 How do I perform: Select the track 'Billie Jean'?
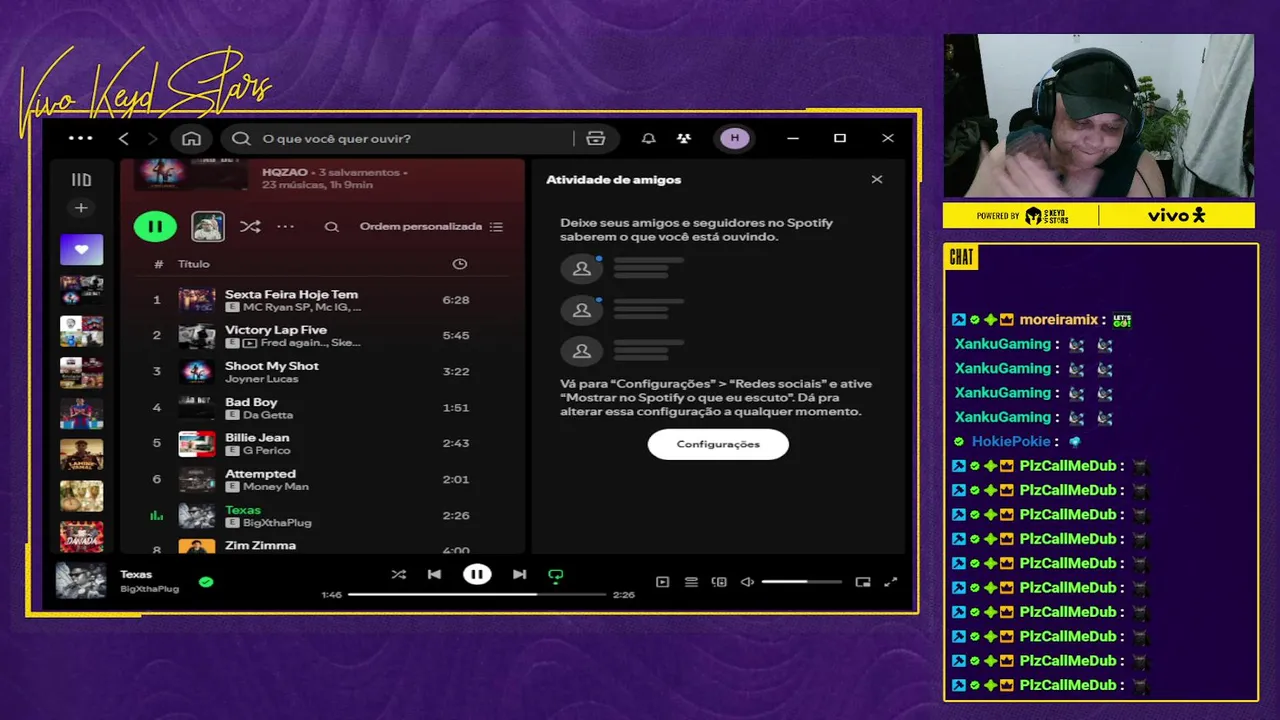[257, 438]
